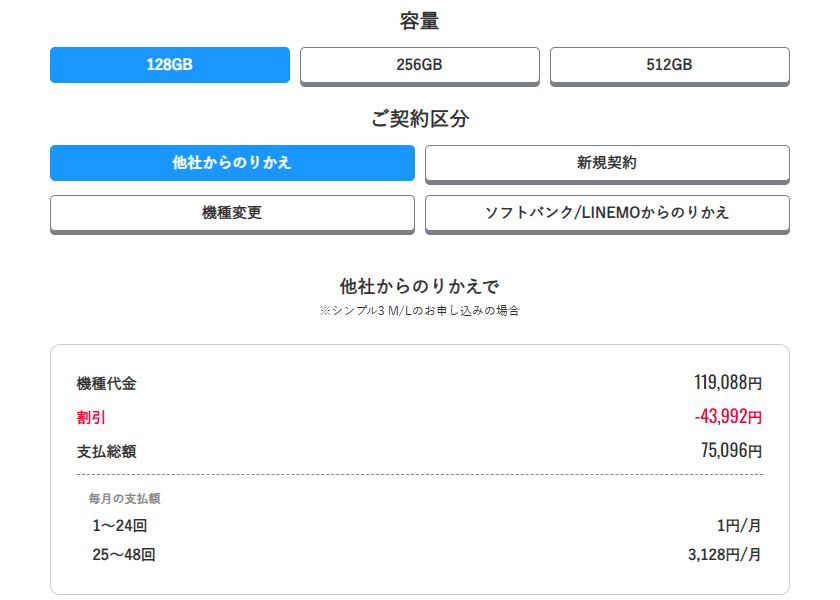Click the ご契約区分 section heading
This screenshot has height=600, width=840.
[420, 119]
